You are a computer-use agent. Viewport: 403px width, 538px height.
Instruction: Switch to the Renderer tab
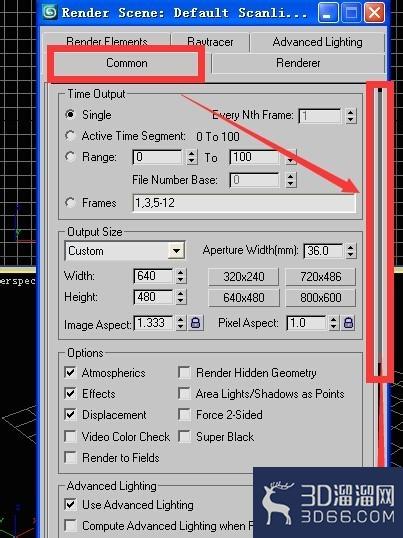(298, 63)
